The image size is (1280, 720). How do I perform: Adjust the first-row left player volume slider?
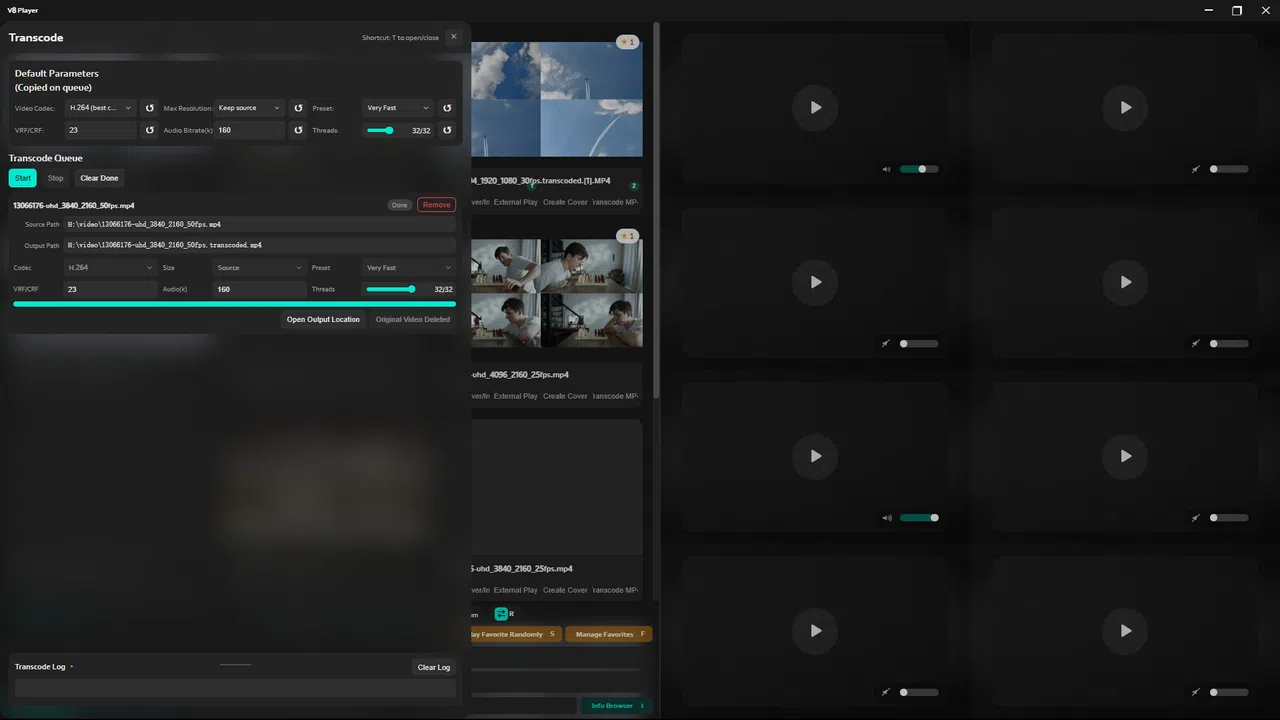919,169
